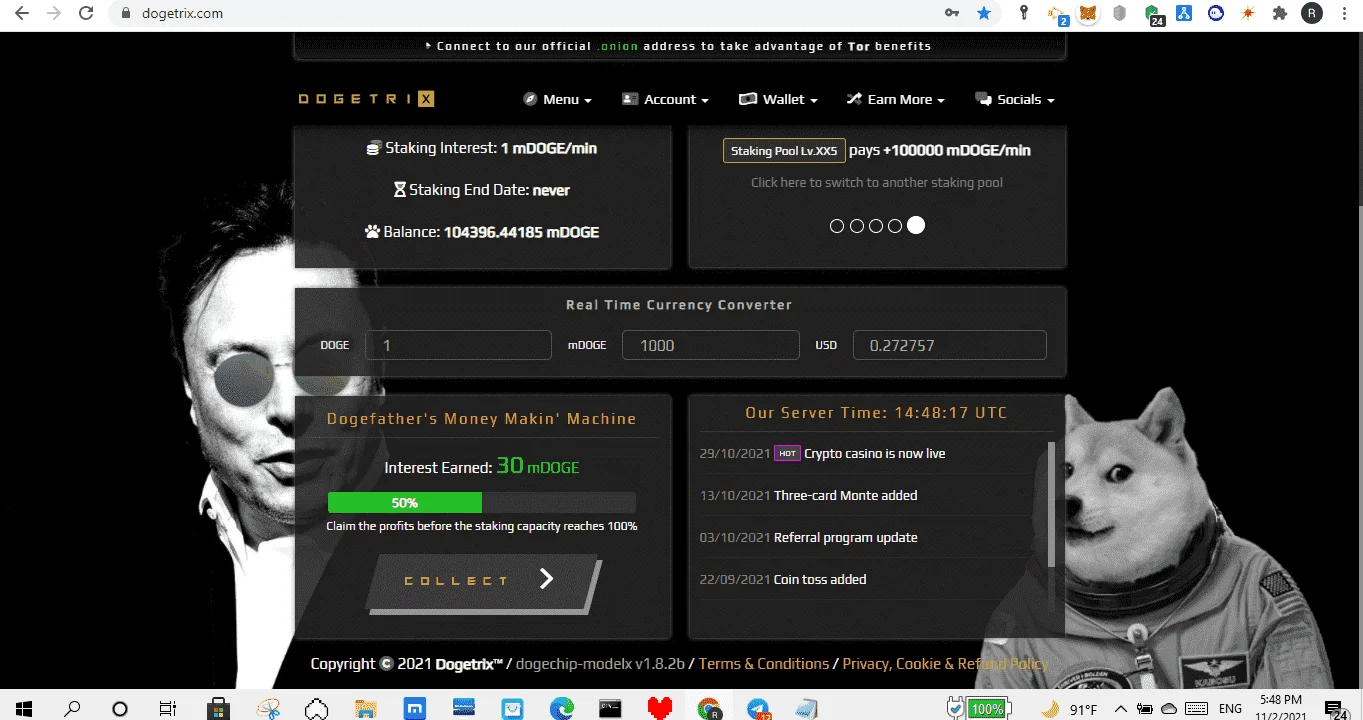Click the Staking Pool Lv.XX5 badge
The height and width of the screenshot is (720, 1363).
(x=784, y=150)
